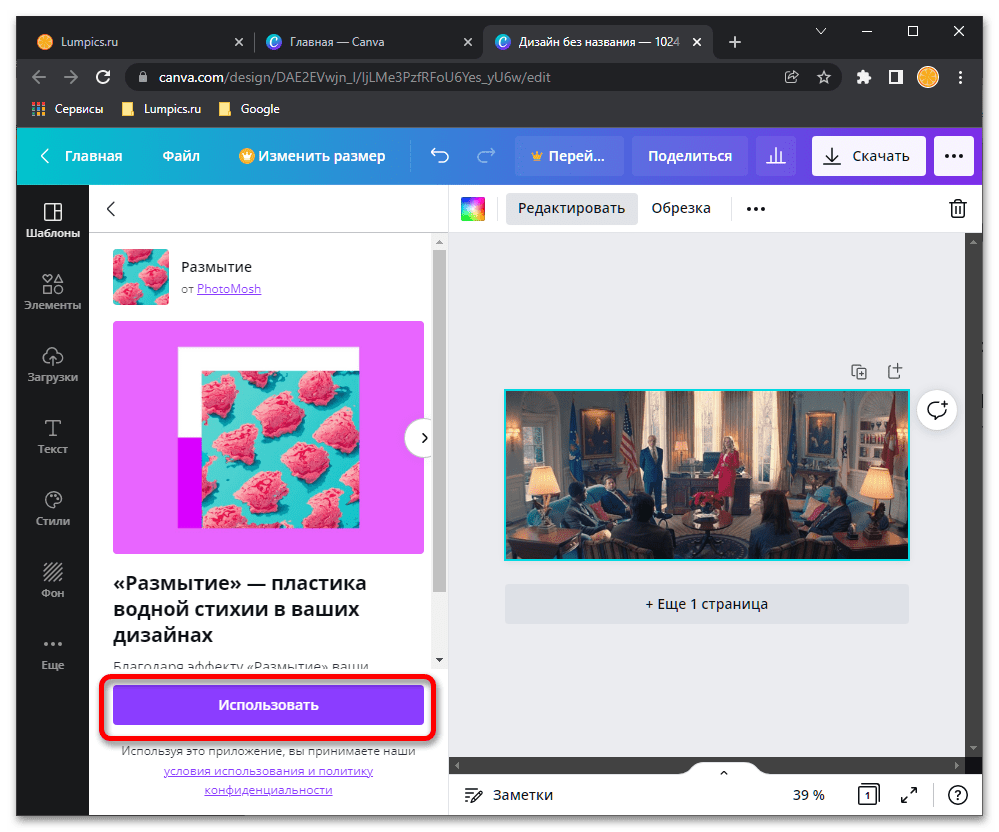Open the tab search dropdown arrow
999x832 pixels.
821,31
